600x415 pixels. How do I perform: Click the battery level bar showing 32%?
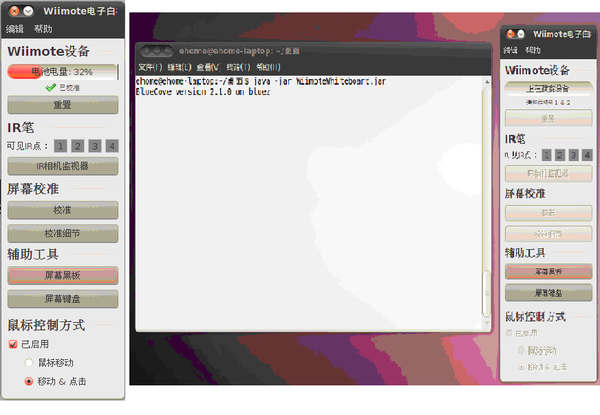(x=63, y=72)
